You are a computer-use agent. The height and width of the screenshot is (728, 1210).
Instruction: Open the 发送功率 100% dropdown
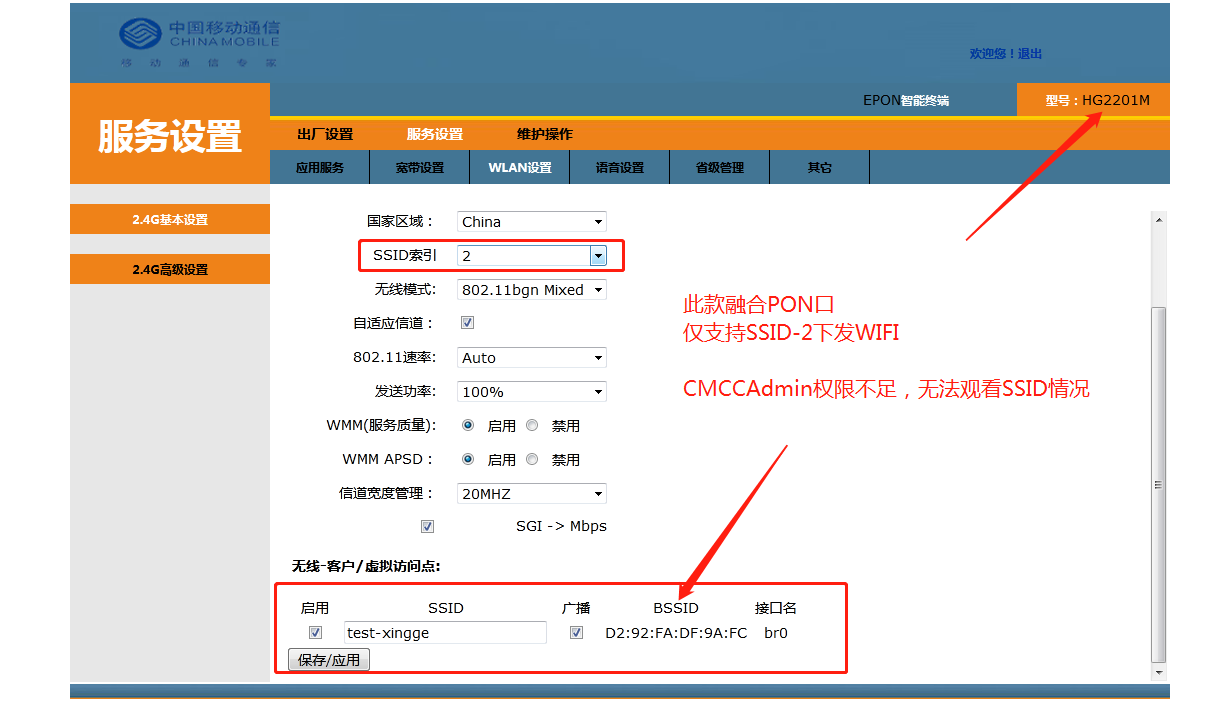coord(531,392)
